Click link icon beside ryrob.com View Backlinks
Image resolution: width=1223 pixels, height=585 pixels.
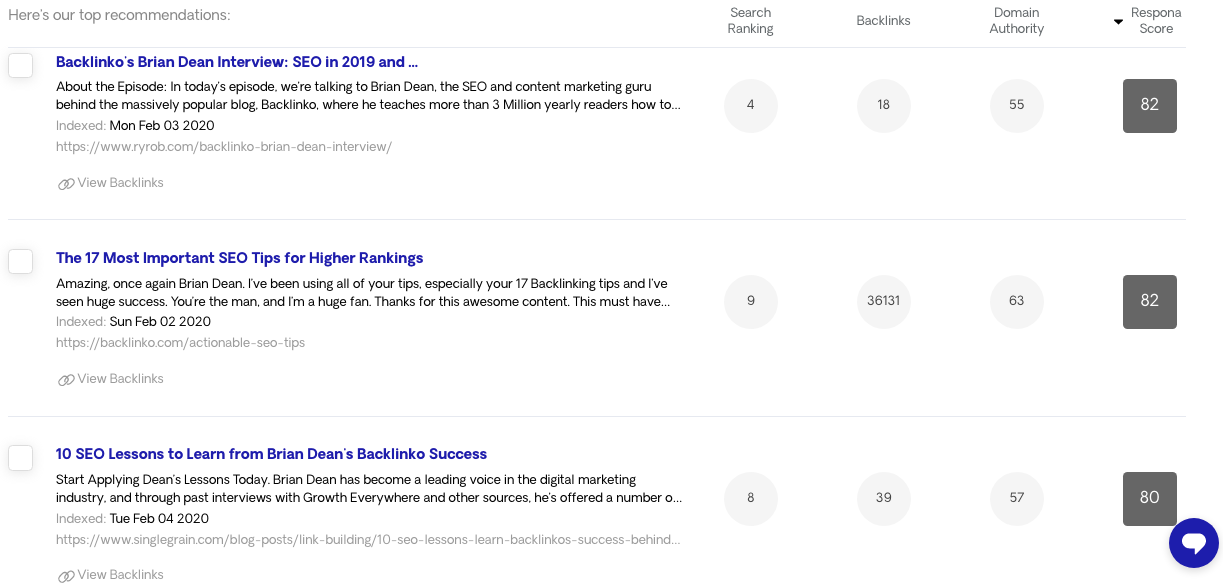coord(66,184)
